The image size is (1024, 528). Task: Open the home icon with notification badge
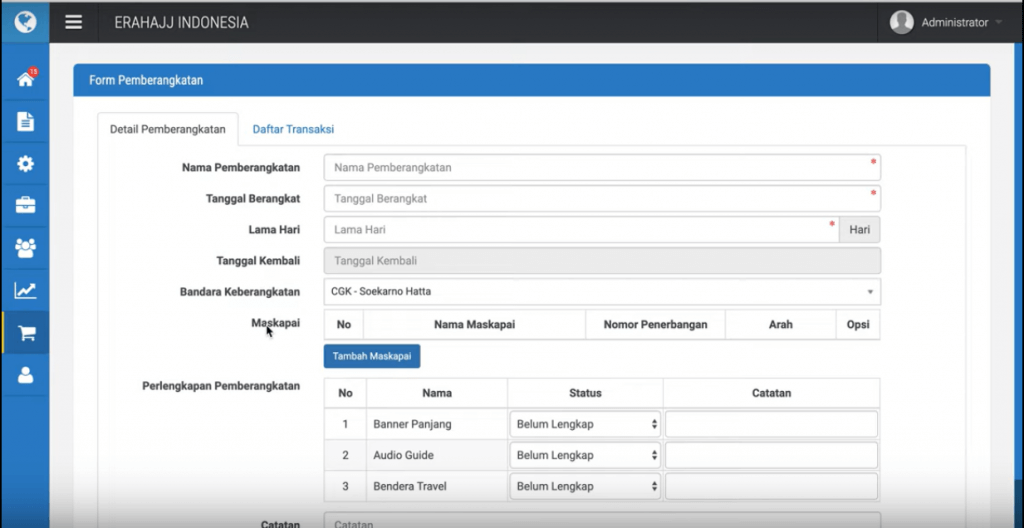(25, 79)
